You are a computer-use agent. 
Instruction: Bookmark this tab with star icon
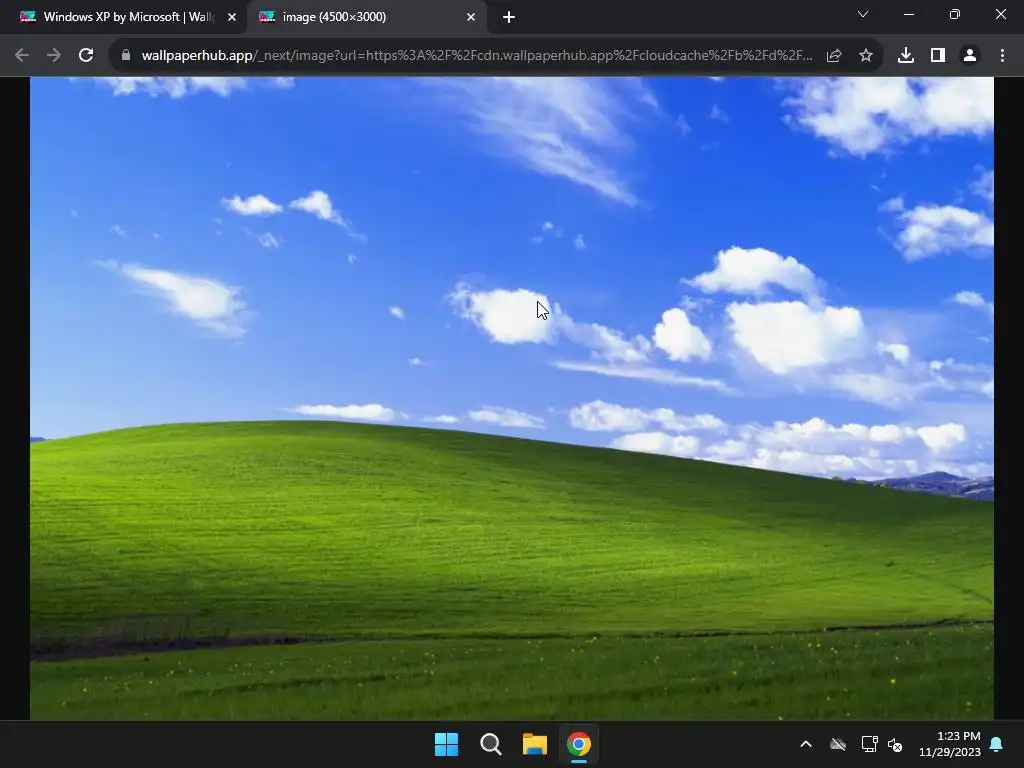pos(866,56)
